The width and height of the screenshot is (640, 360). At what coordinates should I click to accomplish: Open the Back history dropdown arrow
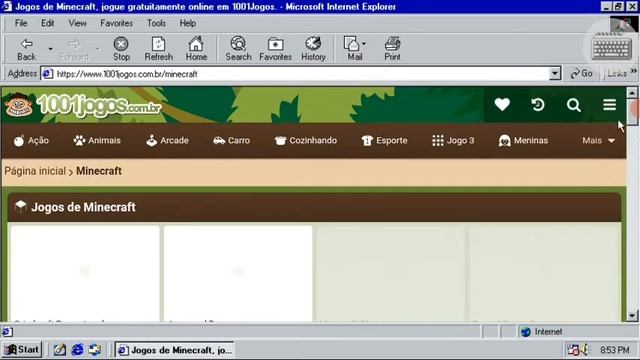point(50,49)
